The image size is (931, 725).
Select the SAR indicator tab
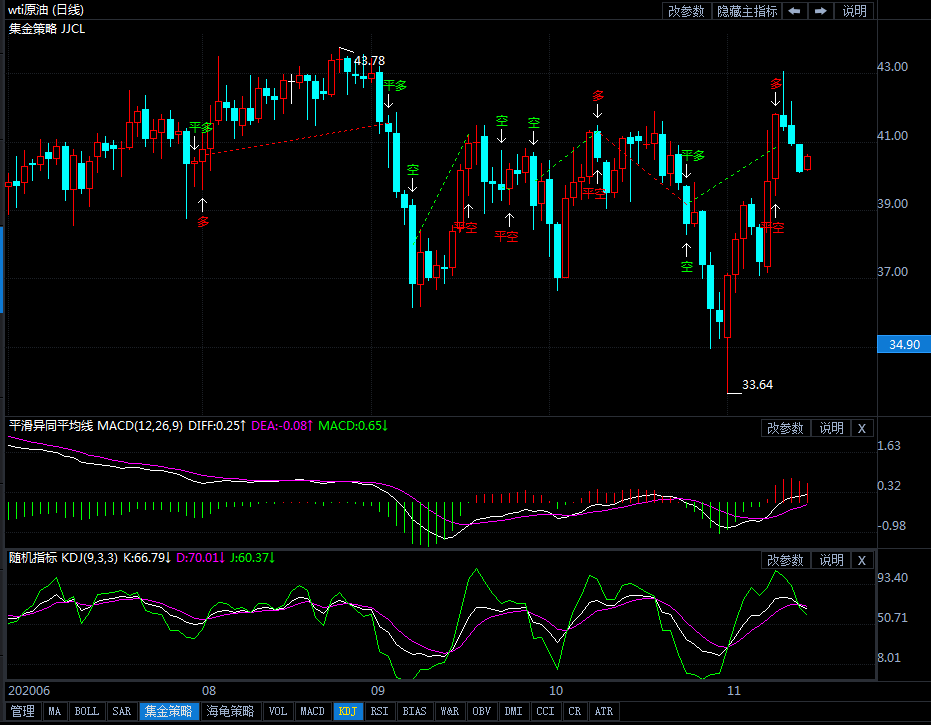[x=121, y=711]
